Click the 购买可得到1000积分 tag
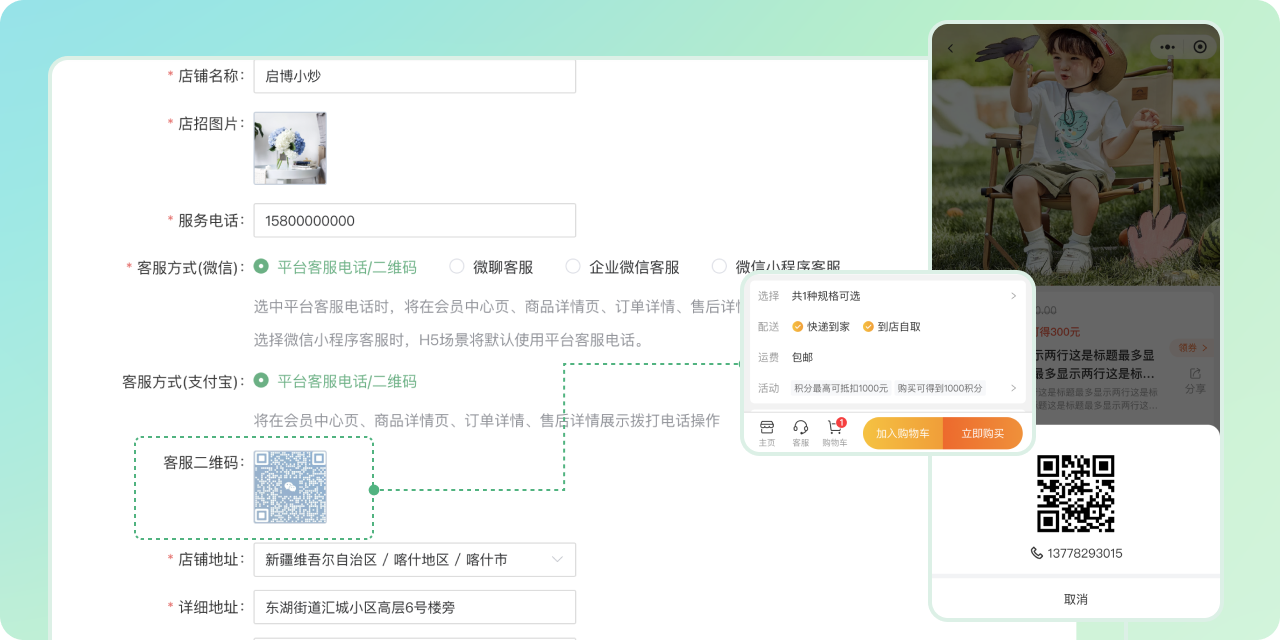1280x640 pixels. point(940,388)
